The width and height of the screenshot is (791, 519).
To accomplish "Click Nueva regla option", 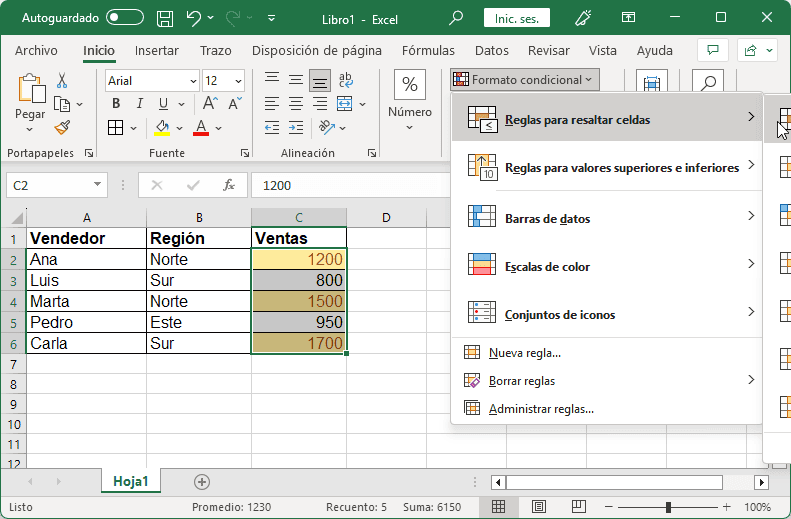I will coord(524,353).
